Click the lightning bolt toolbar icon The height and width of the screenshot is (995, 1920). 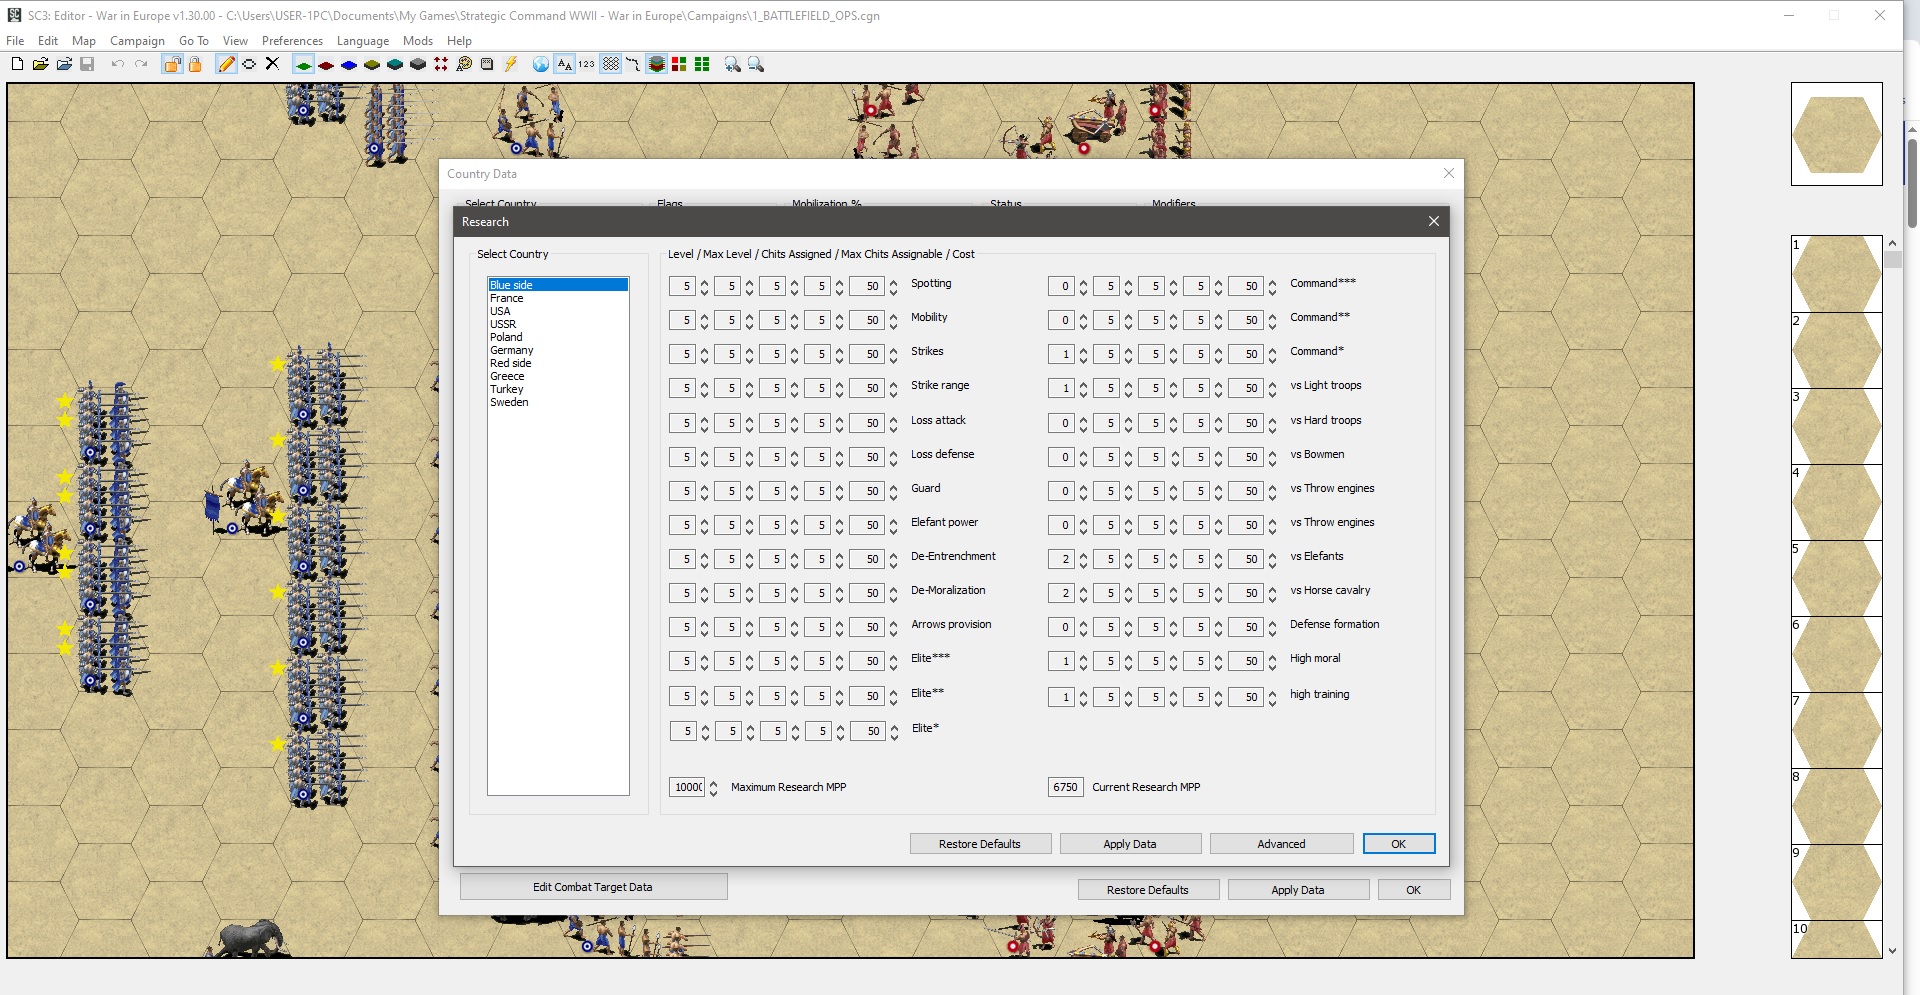(x=510, y=64)
